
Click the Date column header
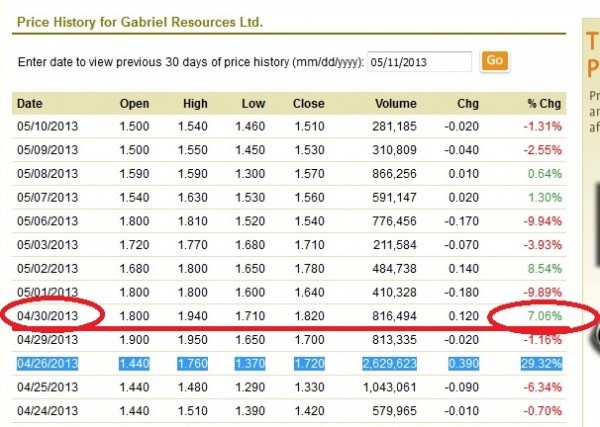[x=30, y=104]
